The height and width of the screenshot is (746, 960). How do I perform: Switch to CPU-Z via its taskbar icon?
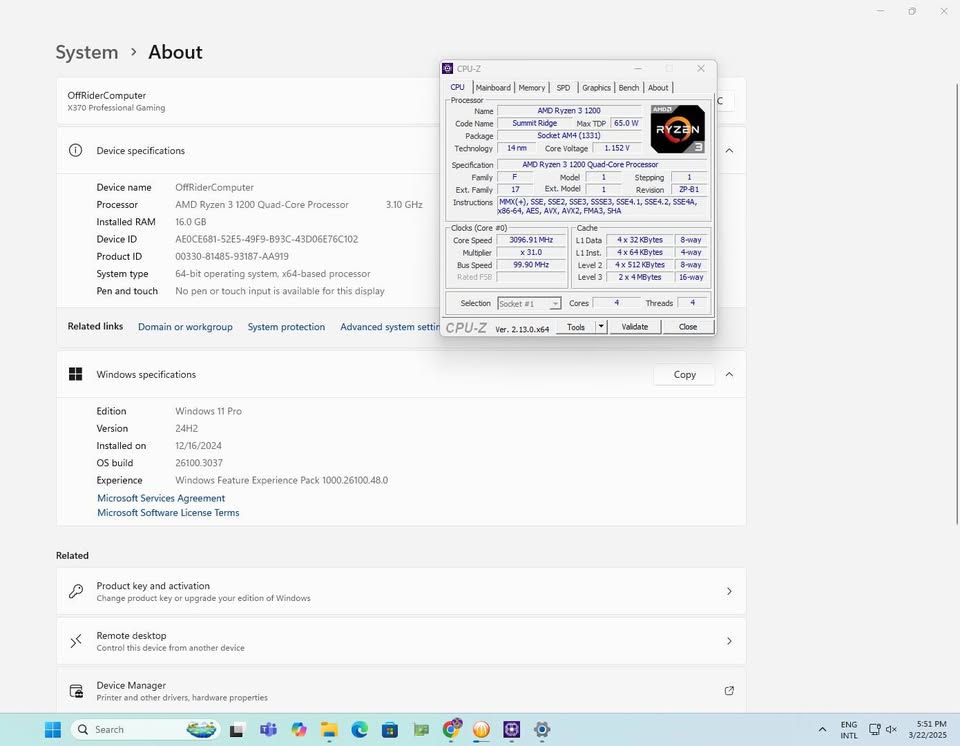click(x=511, y=729)
